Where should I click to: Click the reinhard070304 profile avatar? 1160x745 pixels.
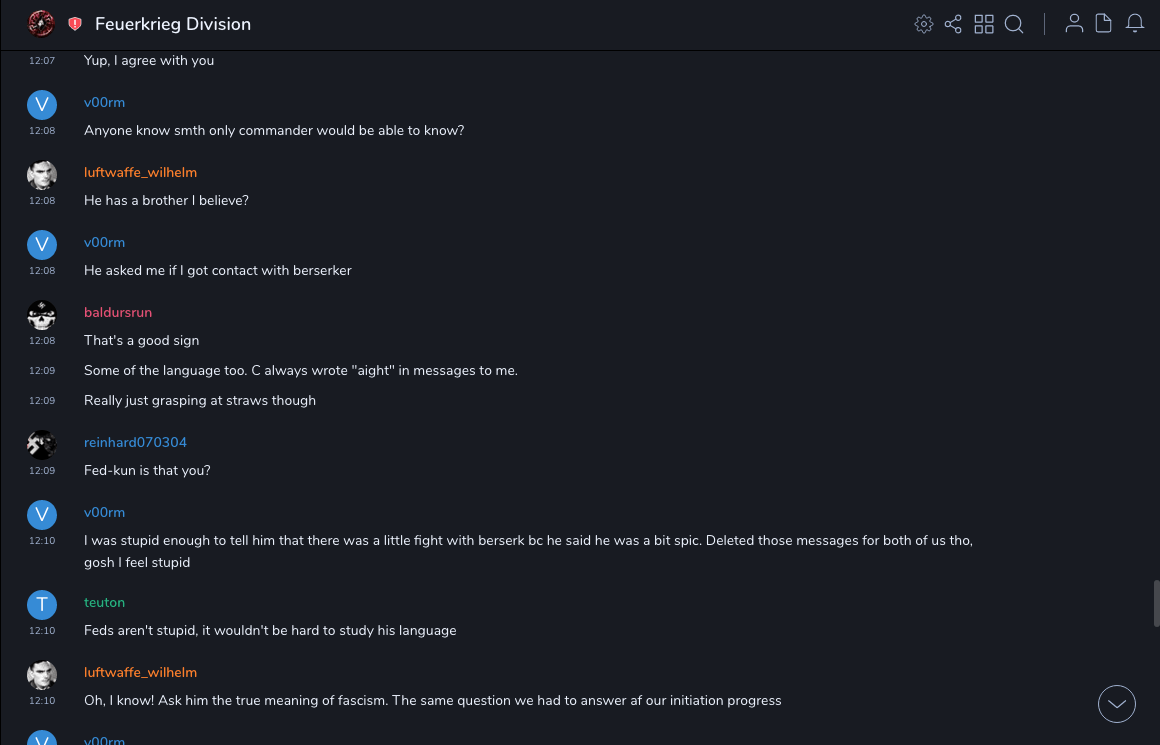point(41,444)
